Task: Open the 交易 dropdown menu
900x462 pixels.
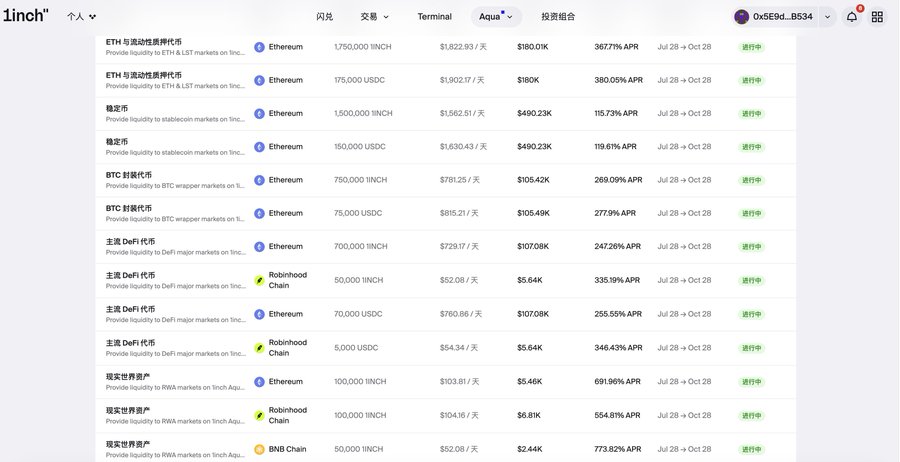Action: (x=374, y=17)
